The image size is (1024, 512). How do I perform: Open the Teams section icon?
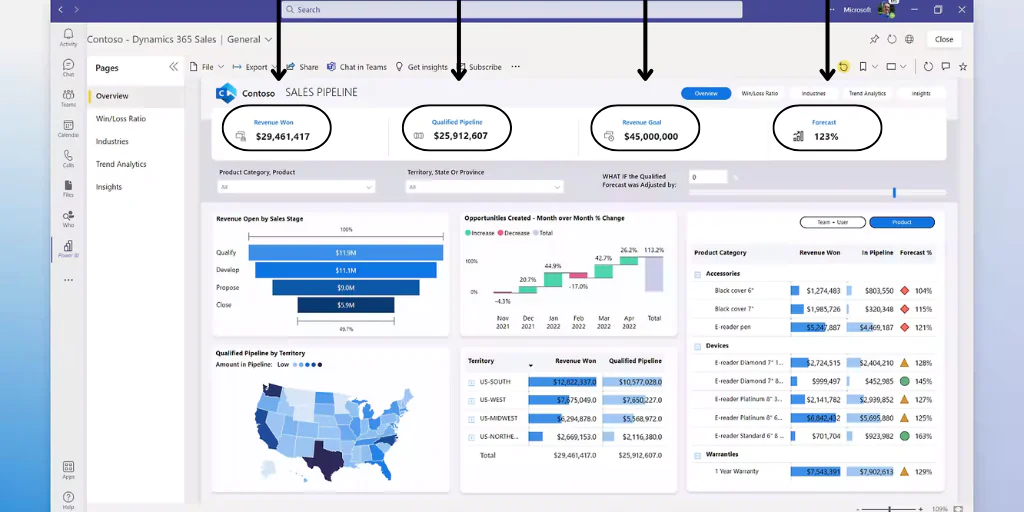(x=68, y=98)
